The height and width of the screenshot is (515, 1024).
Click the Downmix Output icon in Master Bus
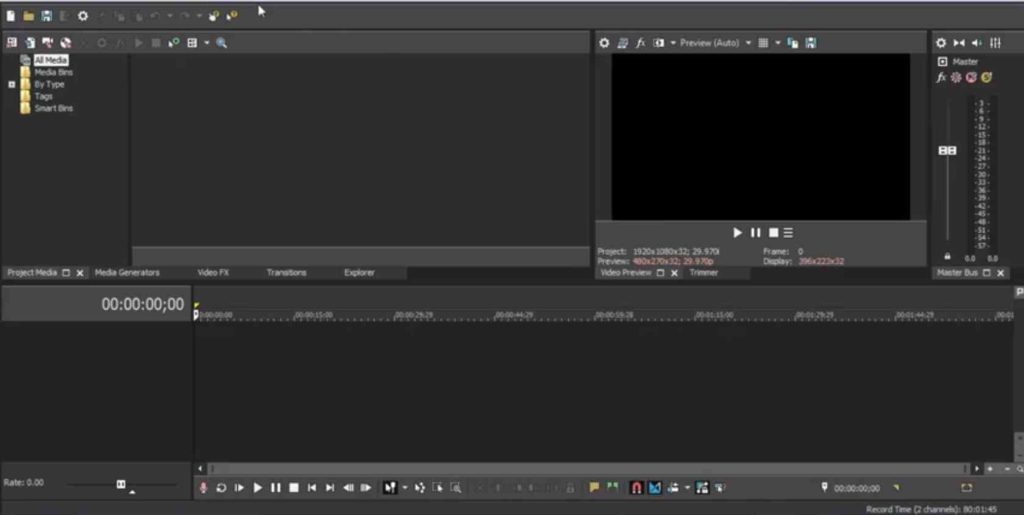click(959, 43)
